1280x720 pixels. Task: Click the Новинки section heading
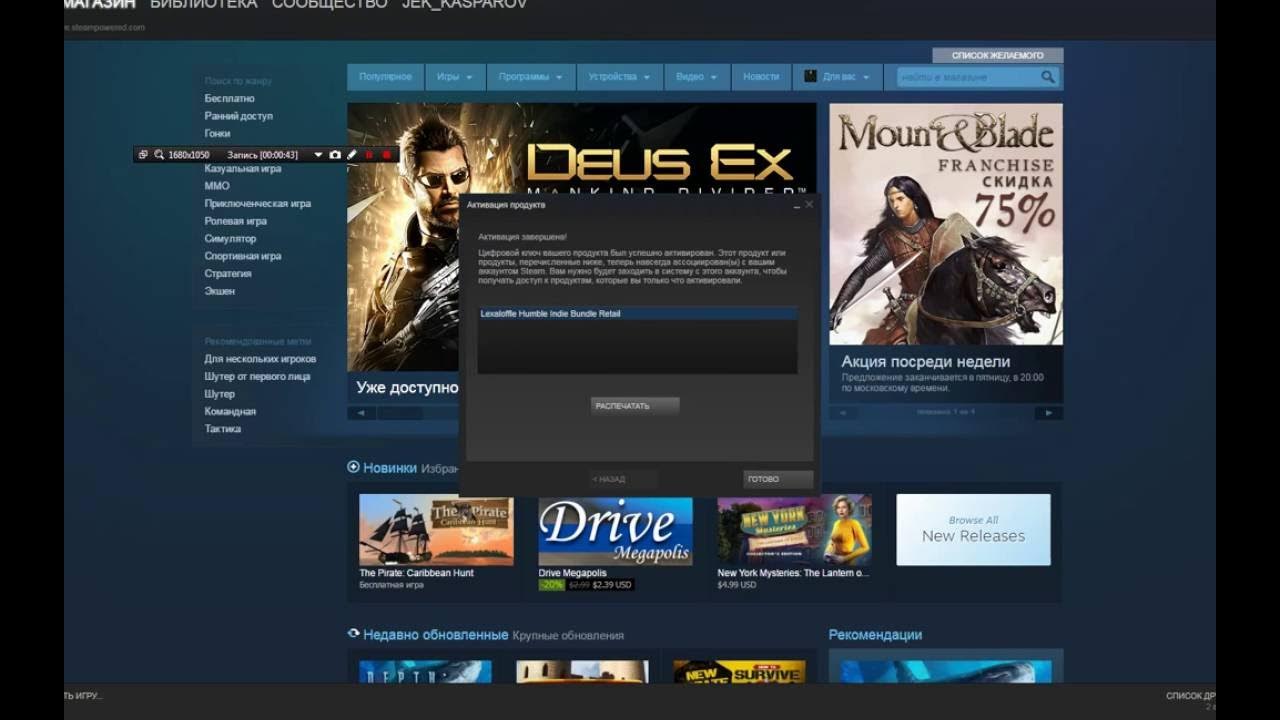(390, 468)
